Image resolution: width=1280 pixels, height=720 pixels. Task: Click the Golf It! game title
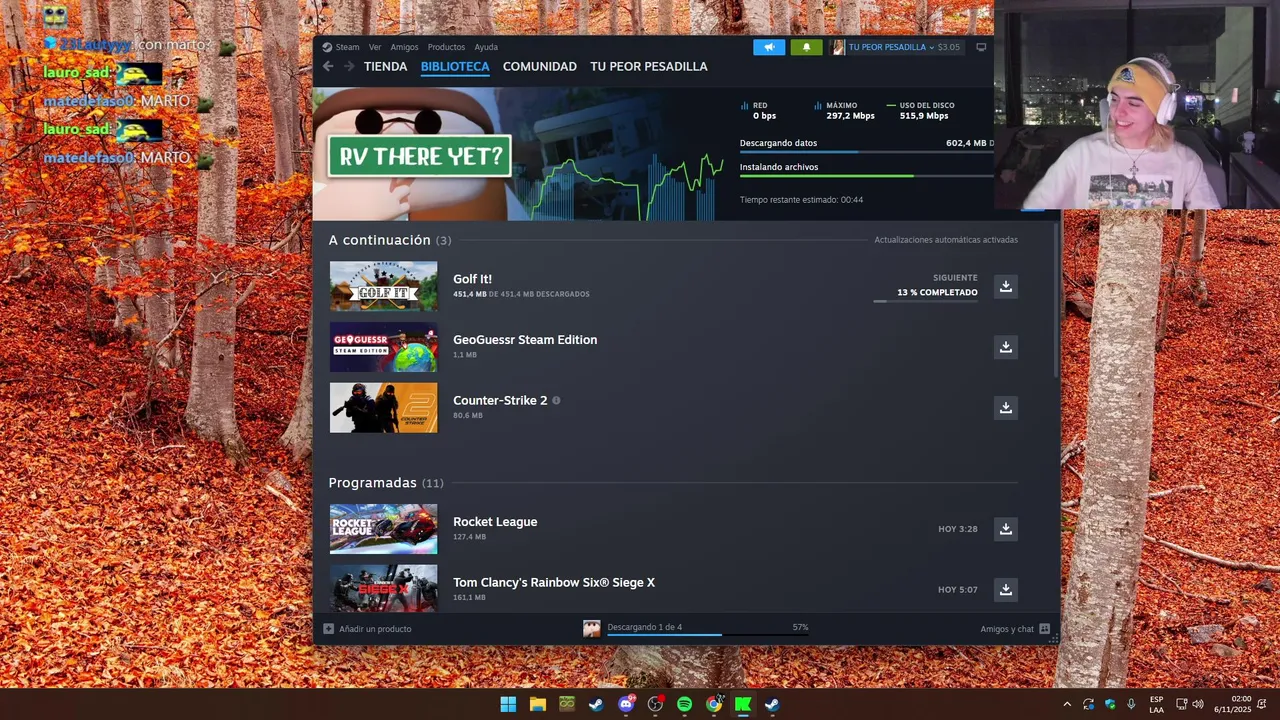click(472, 279)
